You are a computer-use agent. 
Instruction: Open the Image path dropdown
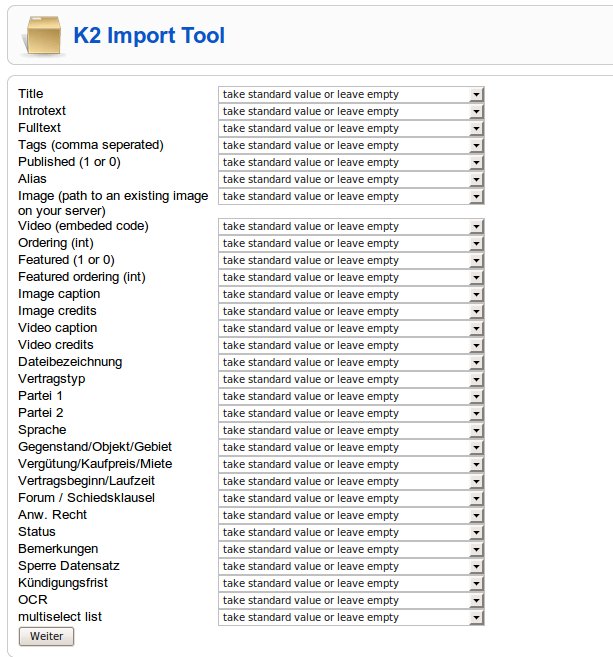point(351,197)
